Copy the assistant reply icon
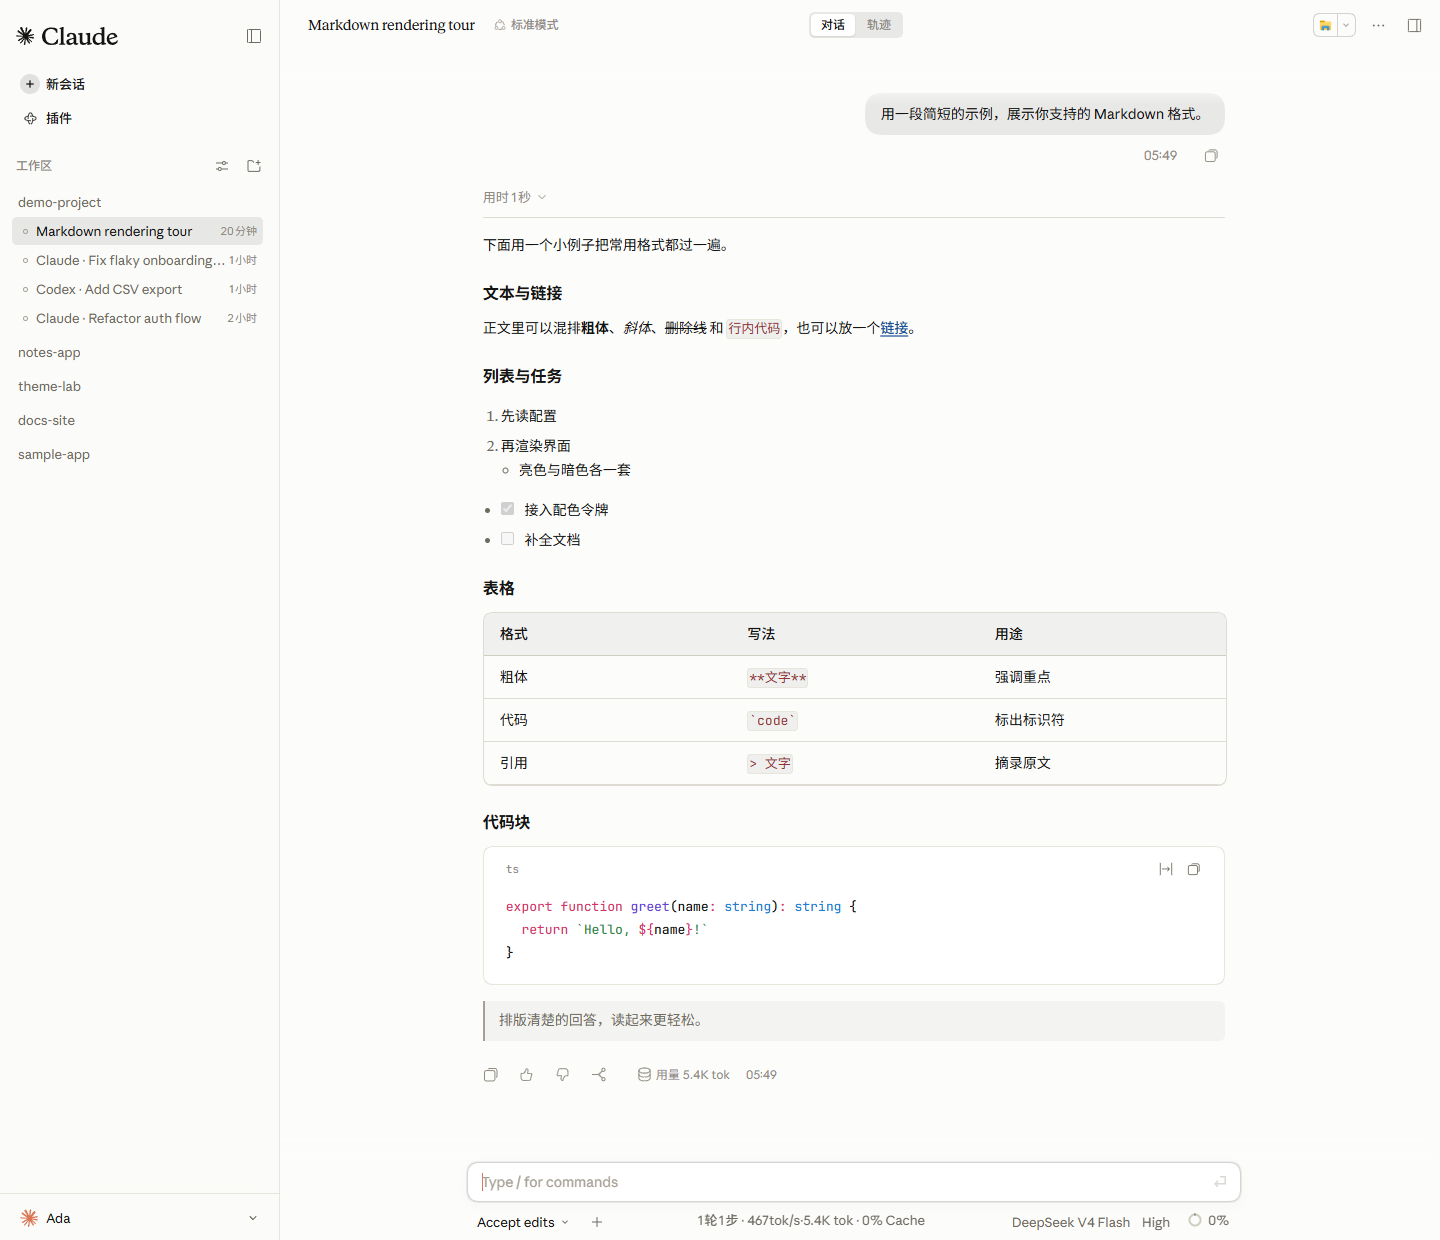Image resolution: width=1440 pixels, height=1240 pixels. [x=491, y=1075]
